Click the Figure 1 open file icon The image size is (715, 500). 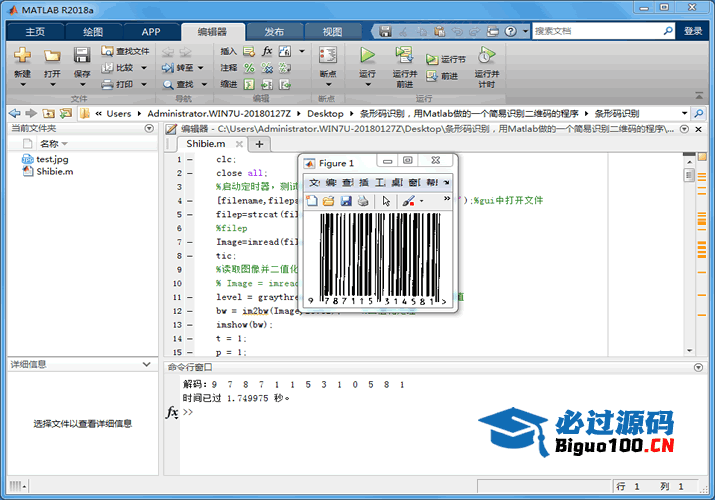coord(328,201)
